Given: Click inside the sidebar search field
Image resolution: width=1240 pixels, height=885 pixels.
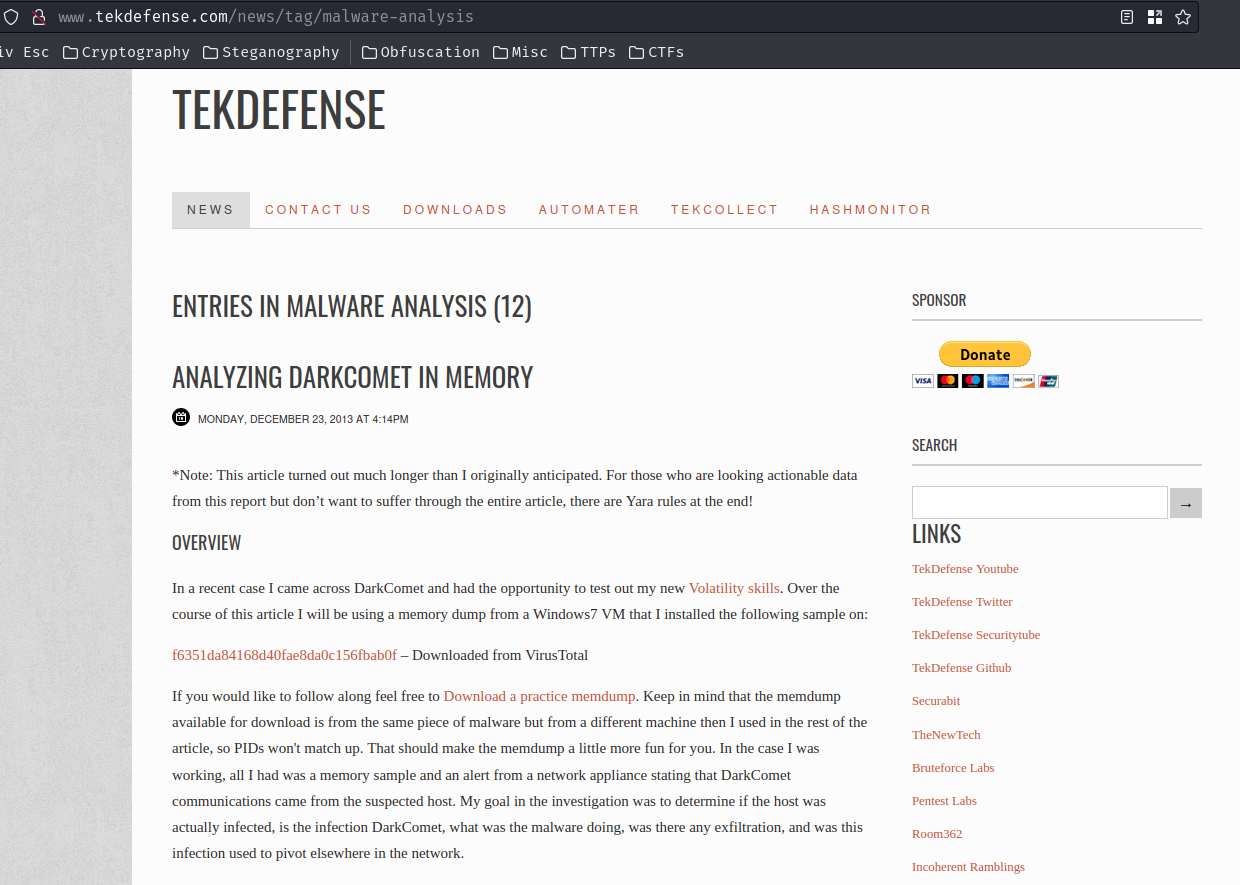Looking at the screenshot, I should (x=1040, y=503).
